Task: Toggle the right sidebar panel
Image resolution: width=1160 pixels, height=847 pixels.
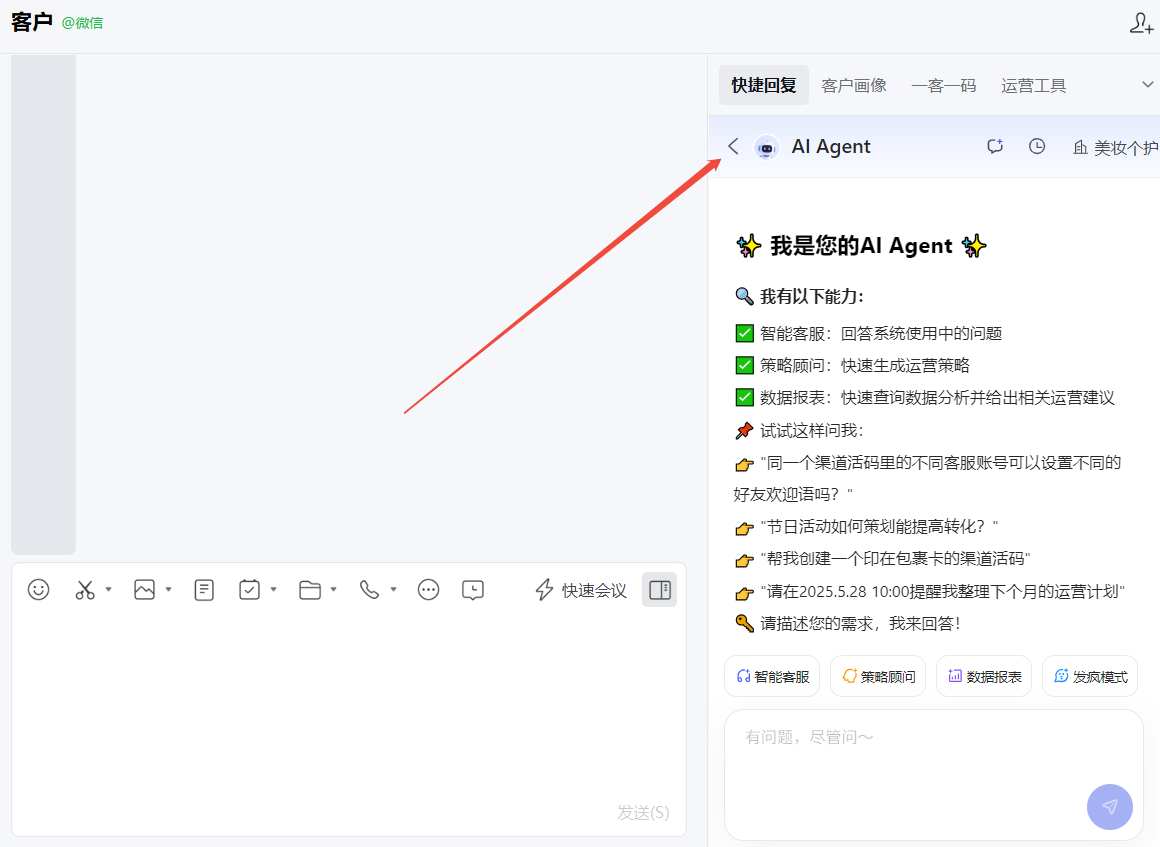Action: pyautogui.click(x=659, y=590)
